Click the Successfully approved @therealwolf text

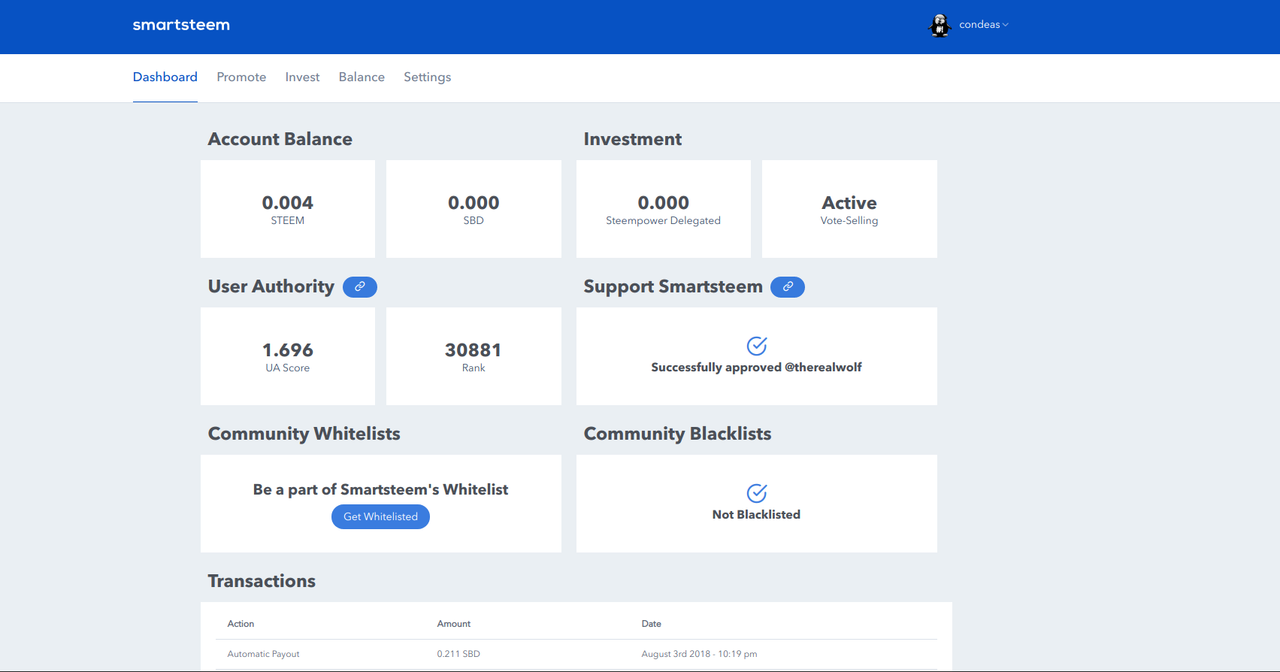click(757, 368)
